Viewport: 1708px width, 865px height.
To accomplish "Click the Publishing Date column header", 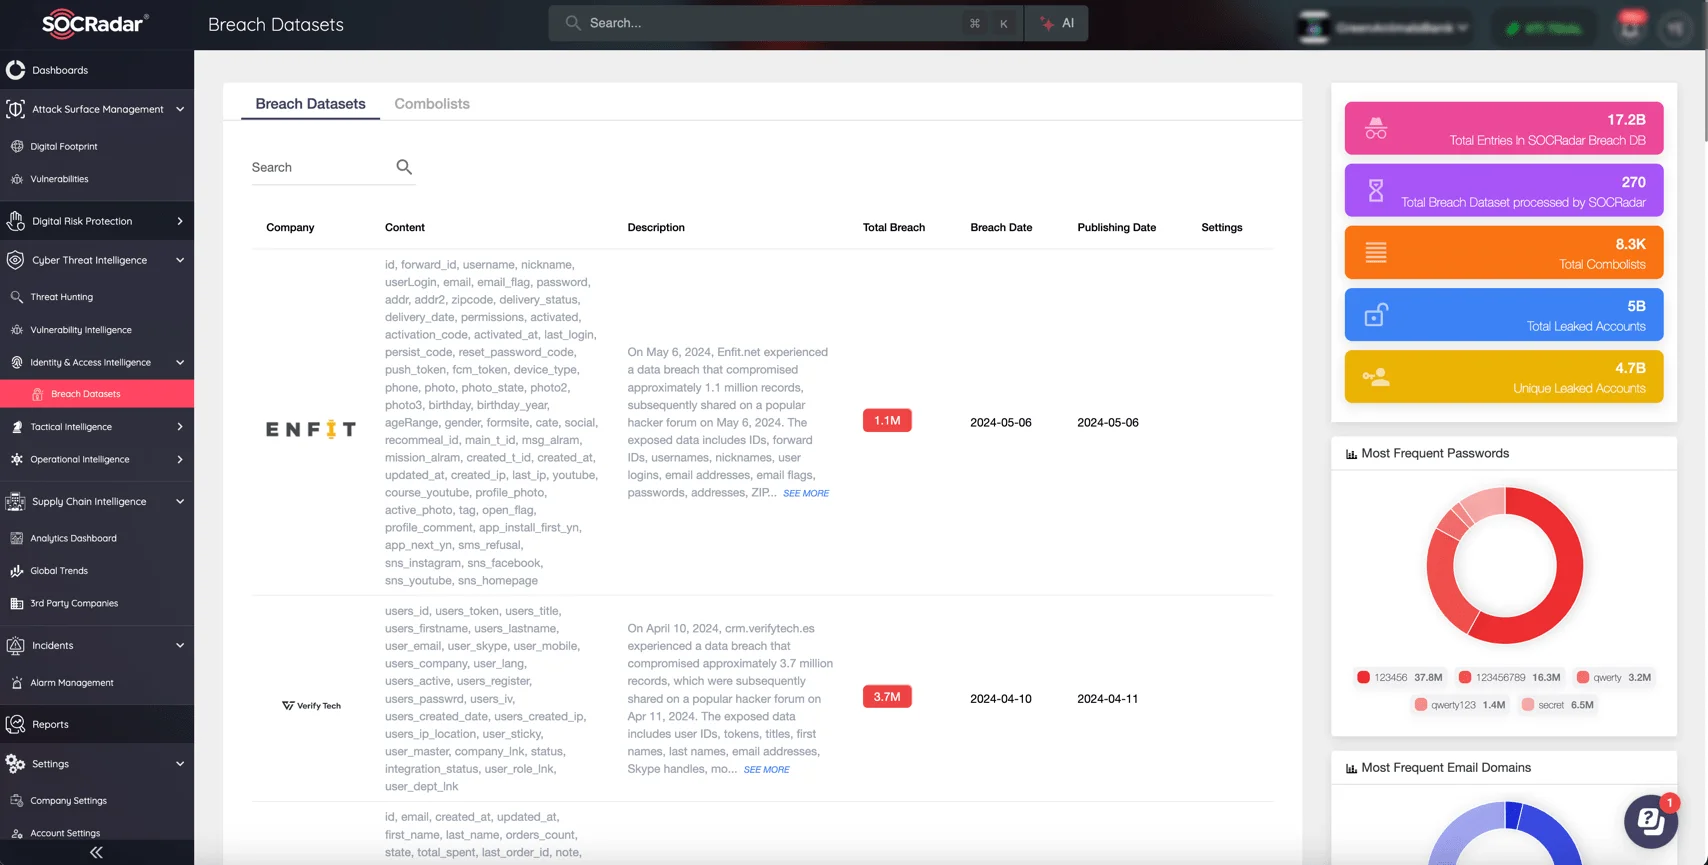I will 1116,228.
